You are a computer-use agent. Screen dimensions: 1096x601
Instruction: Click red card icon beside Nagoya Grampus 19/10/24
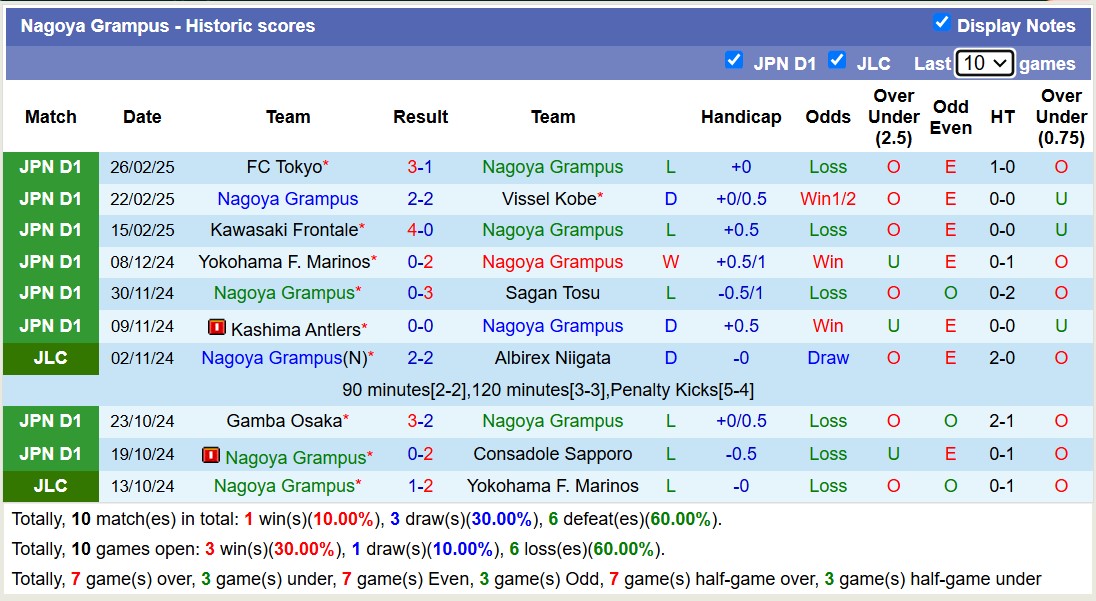211,455
